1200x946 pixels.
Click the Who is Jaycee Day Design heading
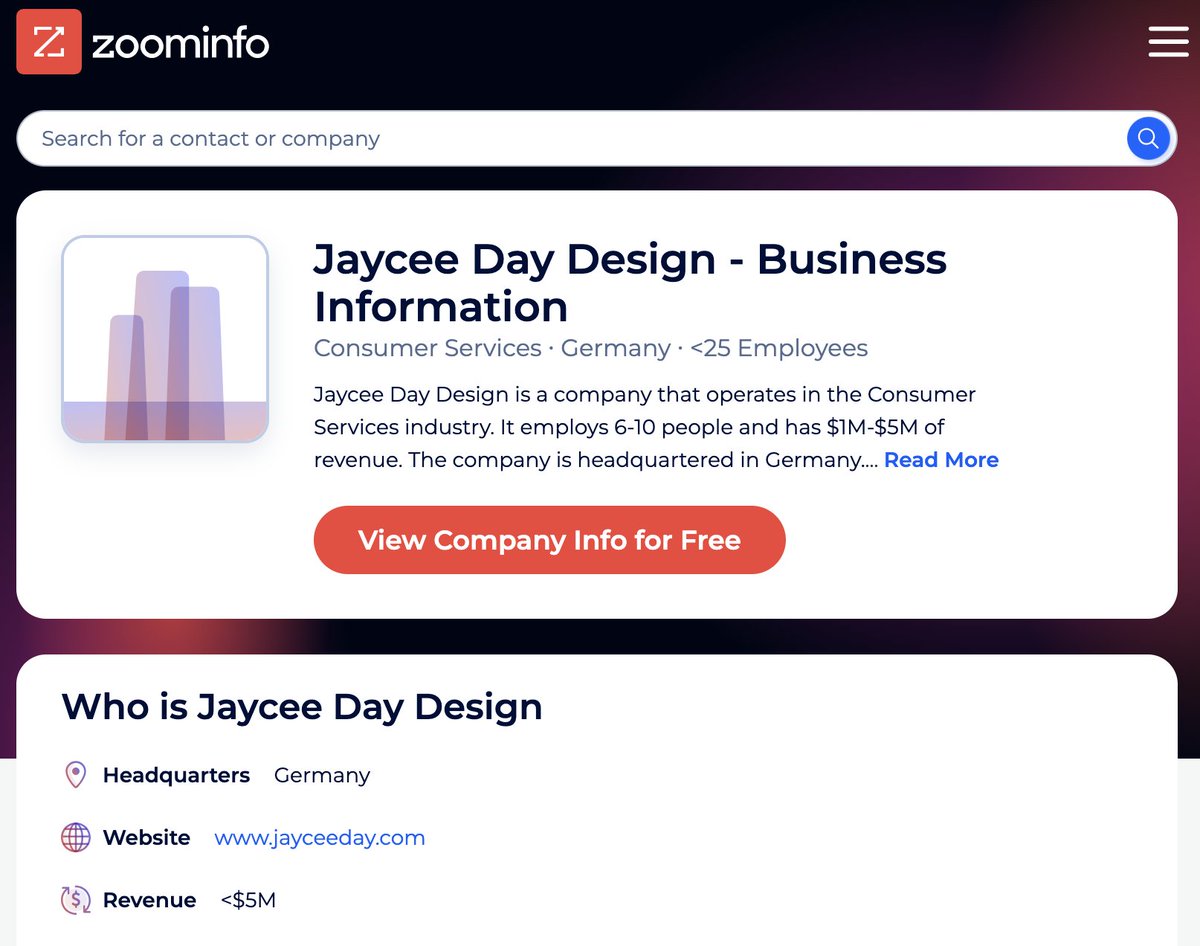point(302,706)
